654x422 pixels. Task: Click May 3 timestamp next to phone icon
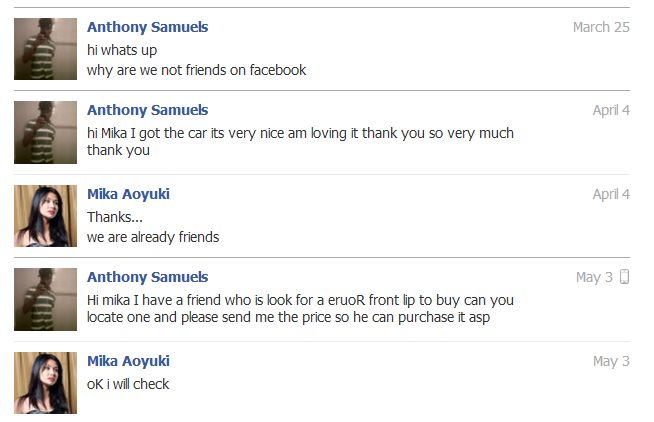(593, 277)
